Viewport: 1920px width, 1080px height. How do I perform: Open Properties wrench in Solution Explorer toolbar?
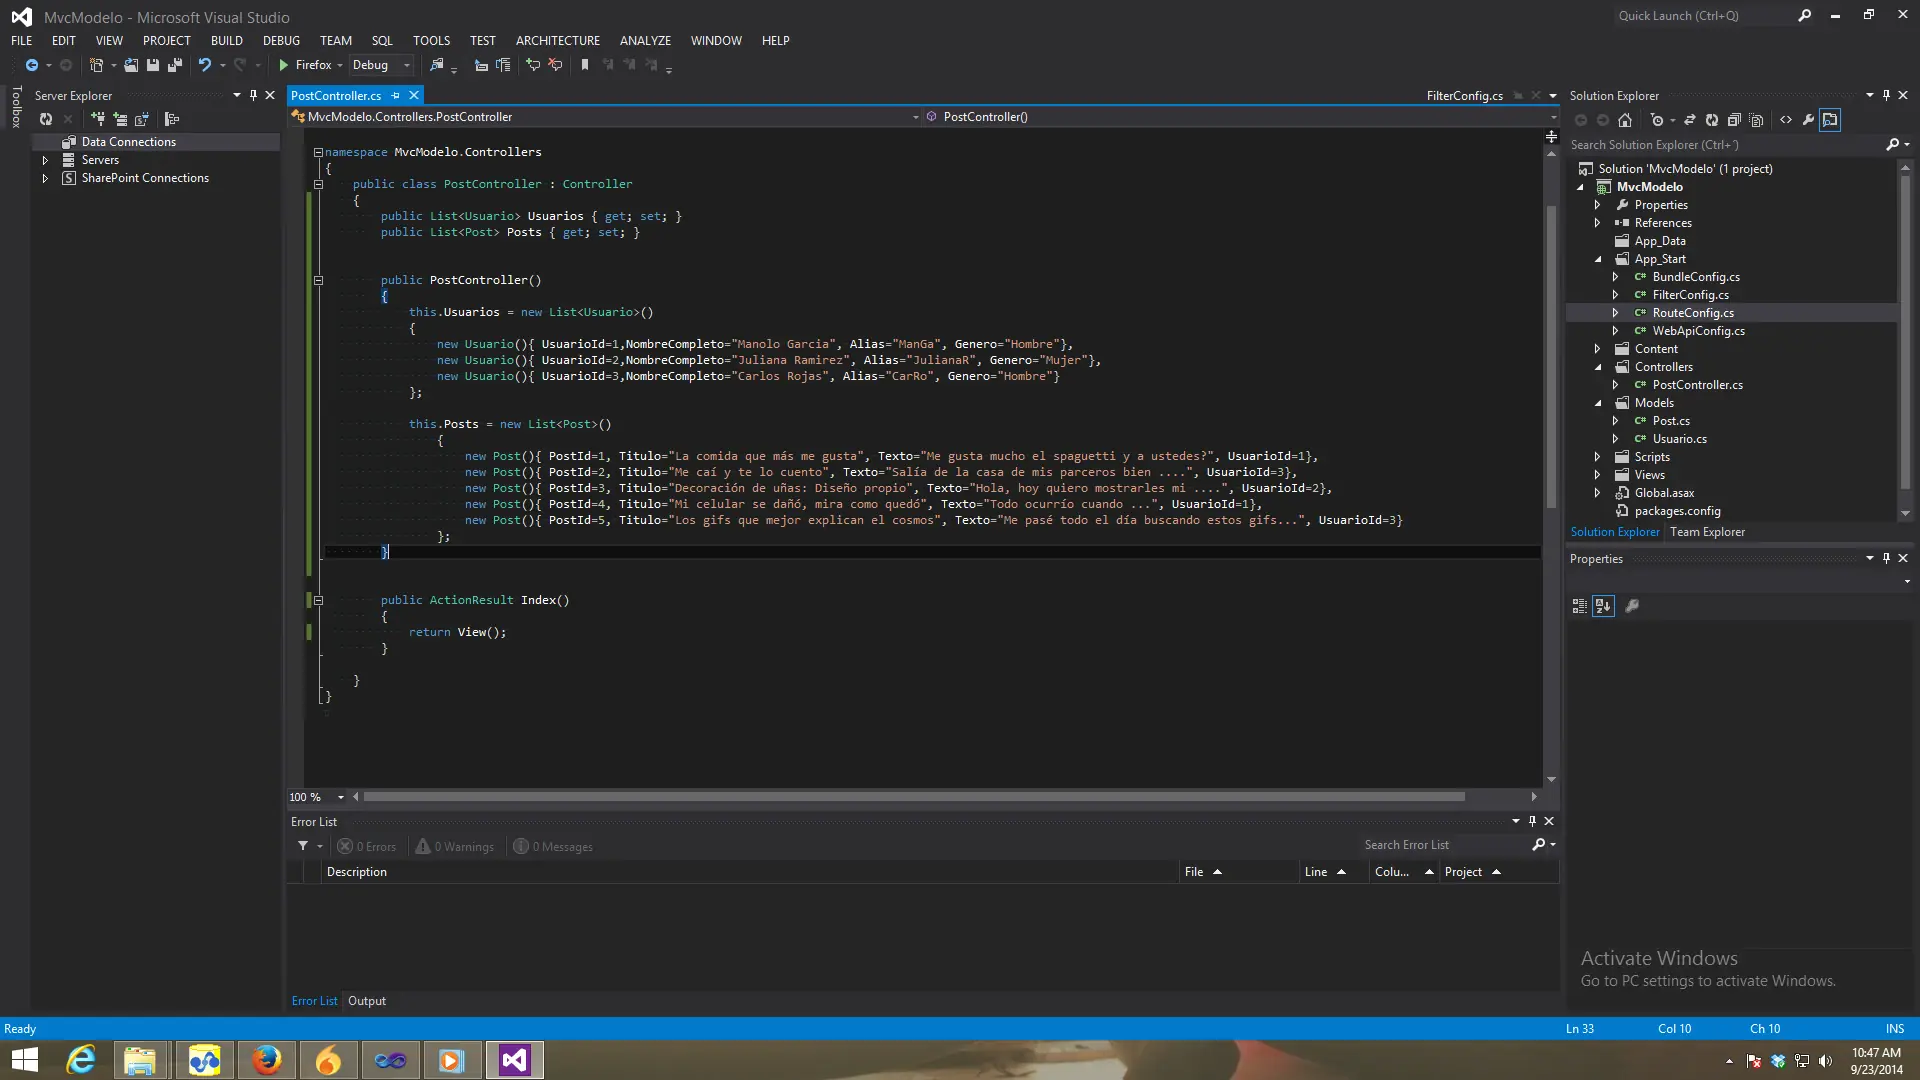tap(1808, 120)
